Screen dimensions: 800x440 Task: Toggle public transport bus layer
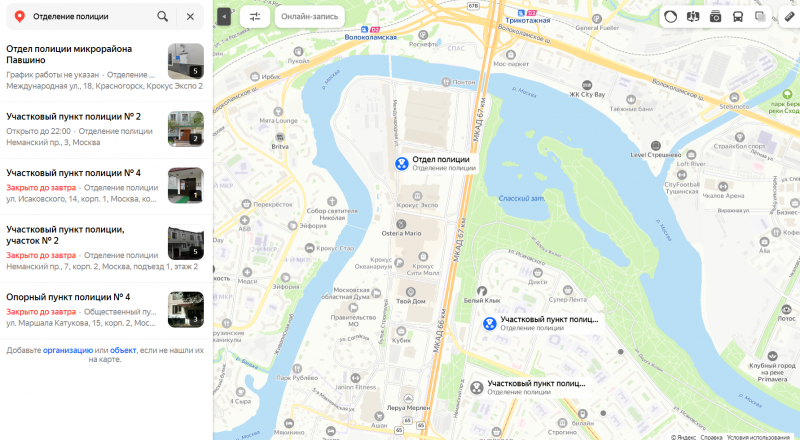click(738, 16)
